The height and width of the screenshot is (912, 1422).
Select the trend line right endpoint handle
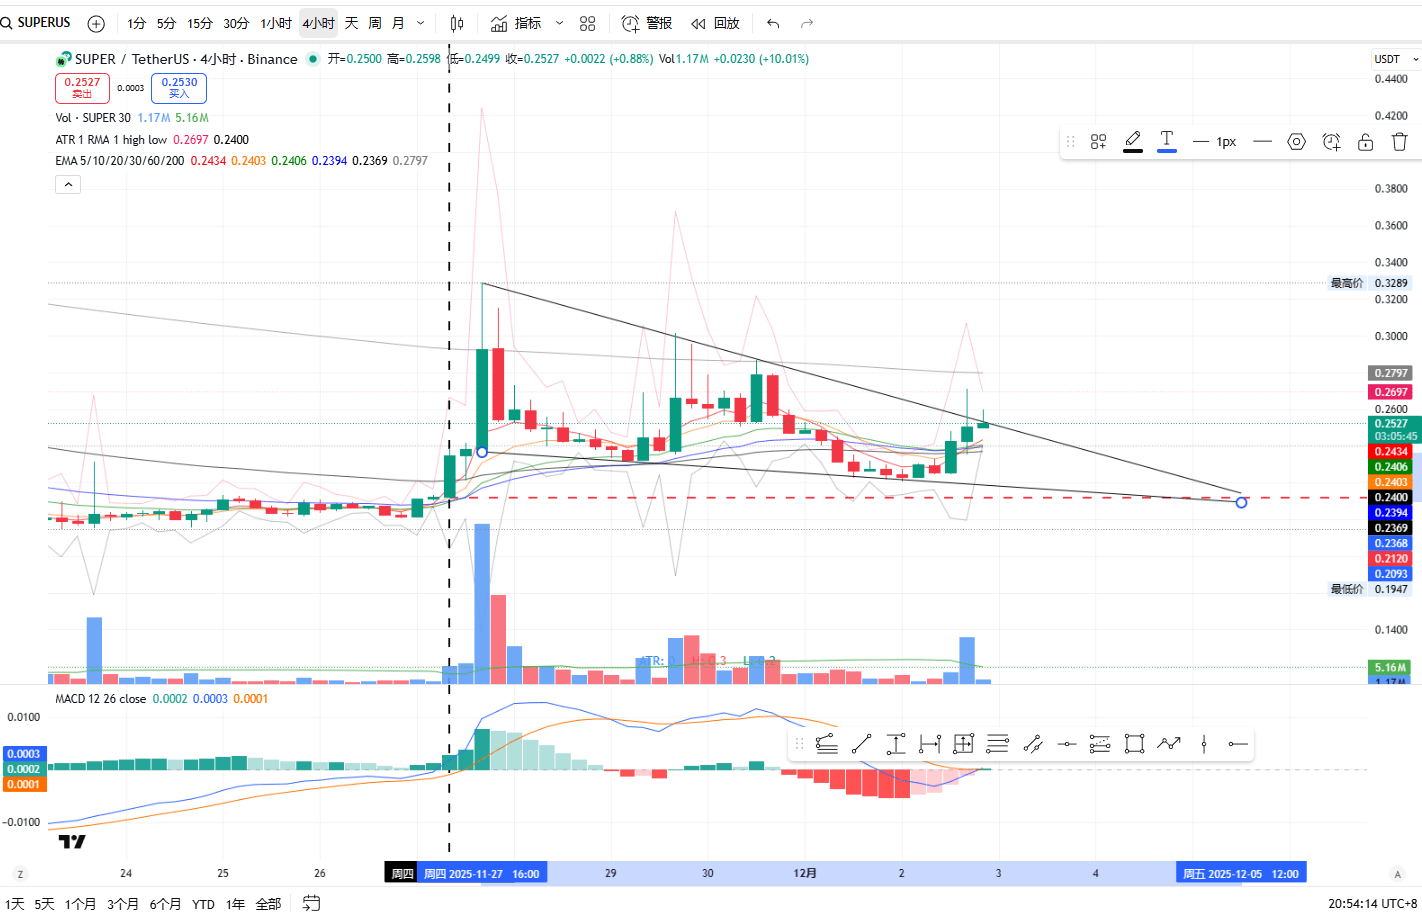[x=1241, y=502]
